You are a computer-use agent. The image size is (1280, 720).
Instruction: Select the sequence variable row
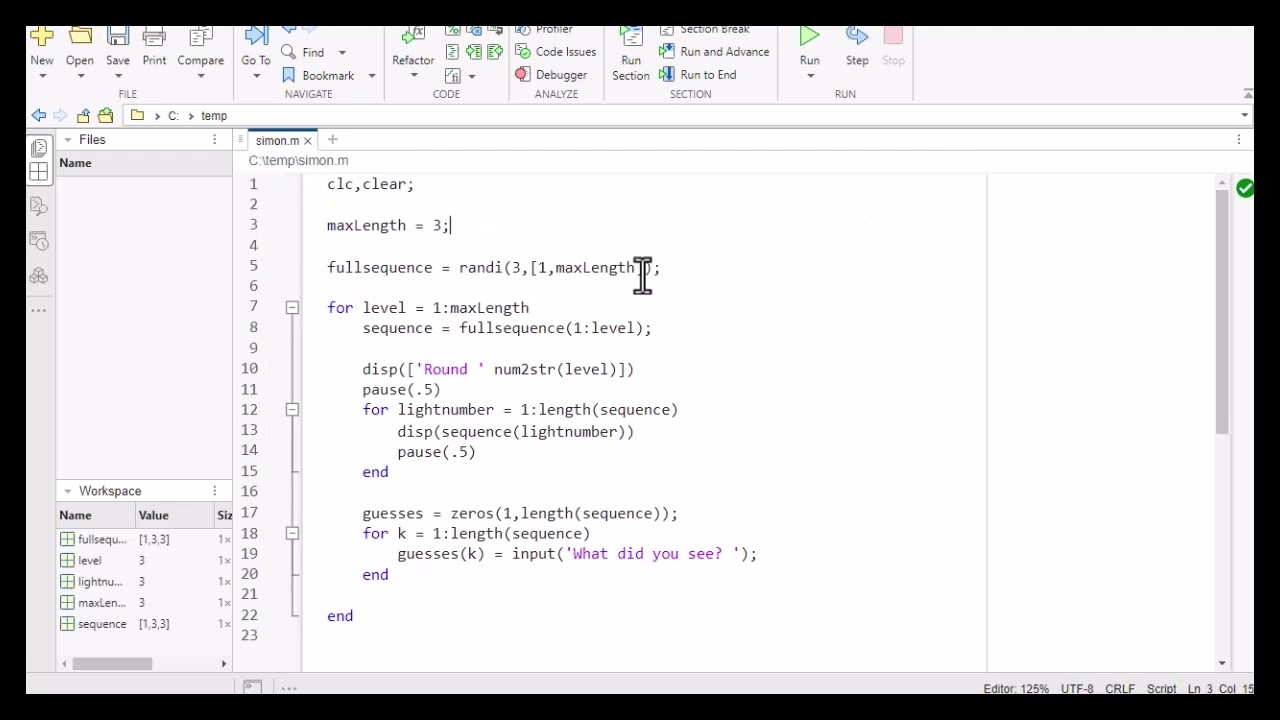(144, 624)
